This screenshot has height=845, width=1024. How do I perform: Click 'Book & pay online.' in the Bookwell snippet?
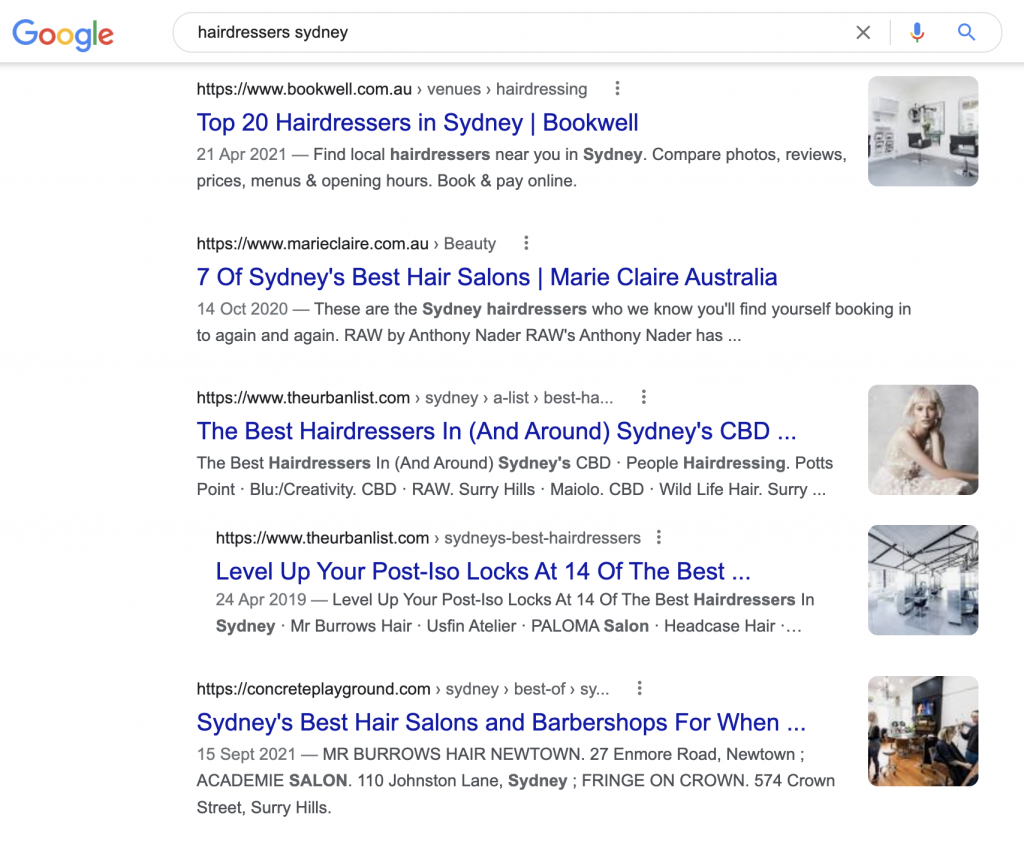[x=507, y=181]
